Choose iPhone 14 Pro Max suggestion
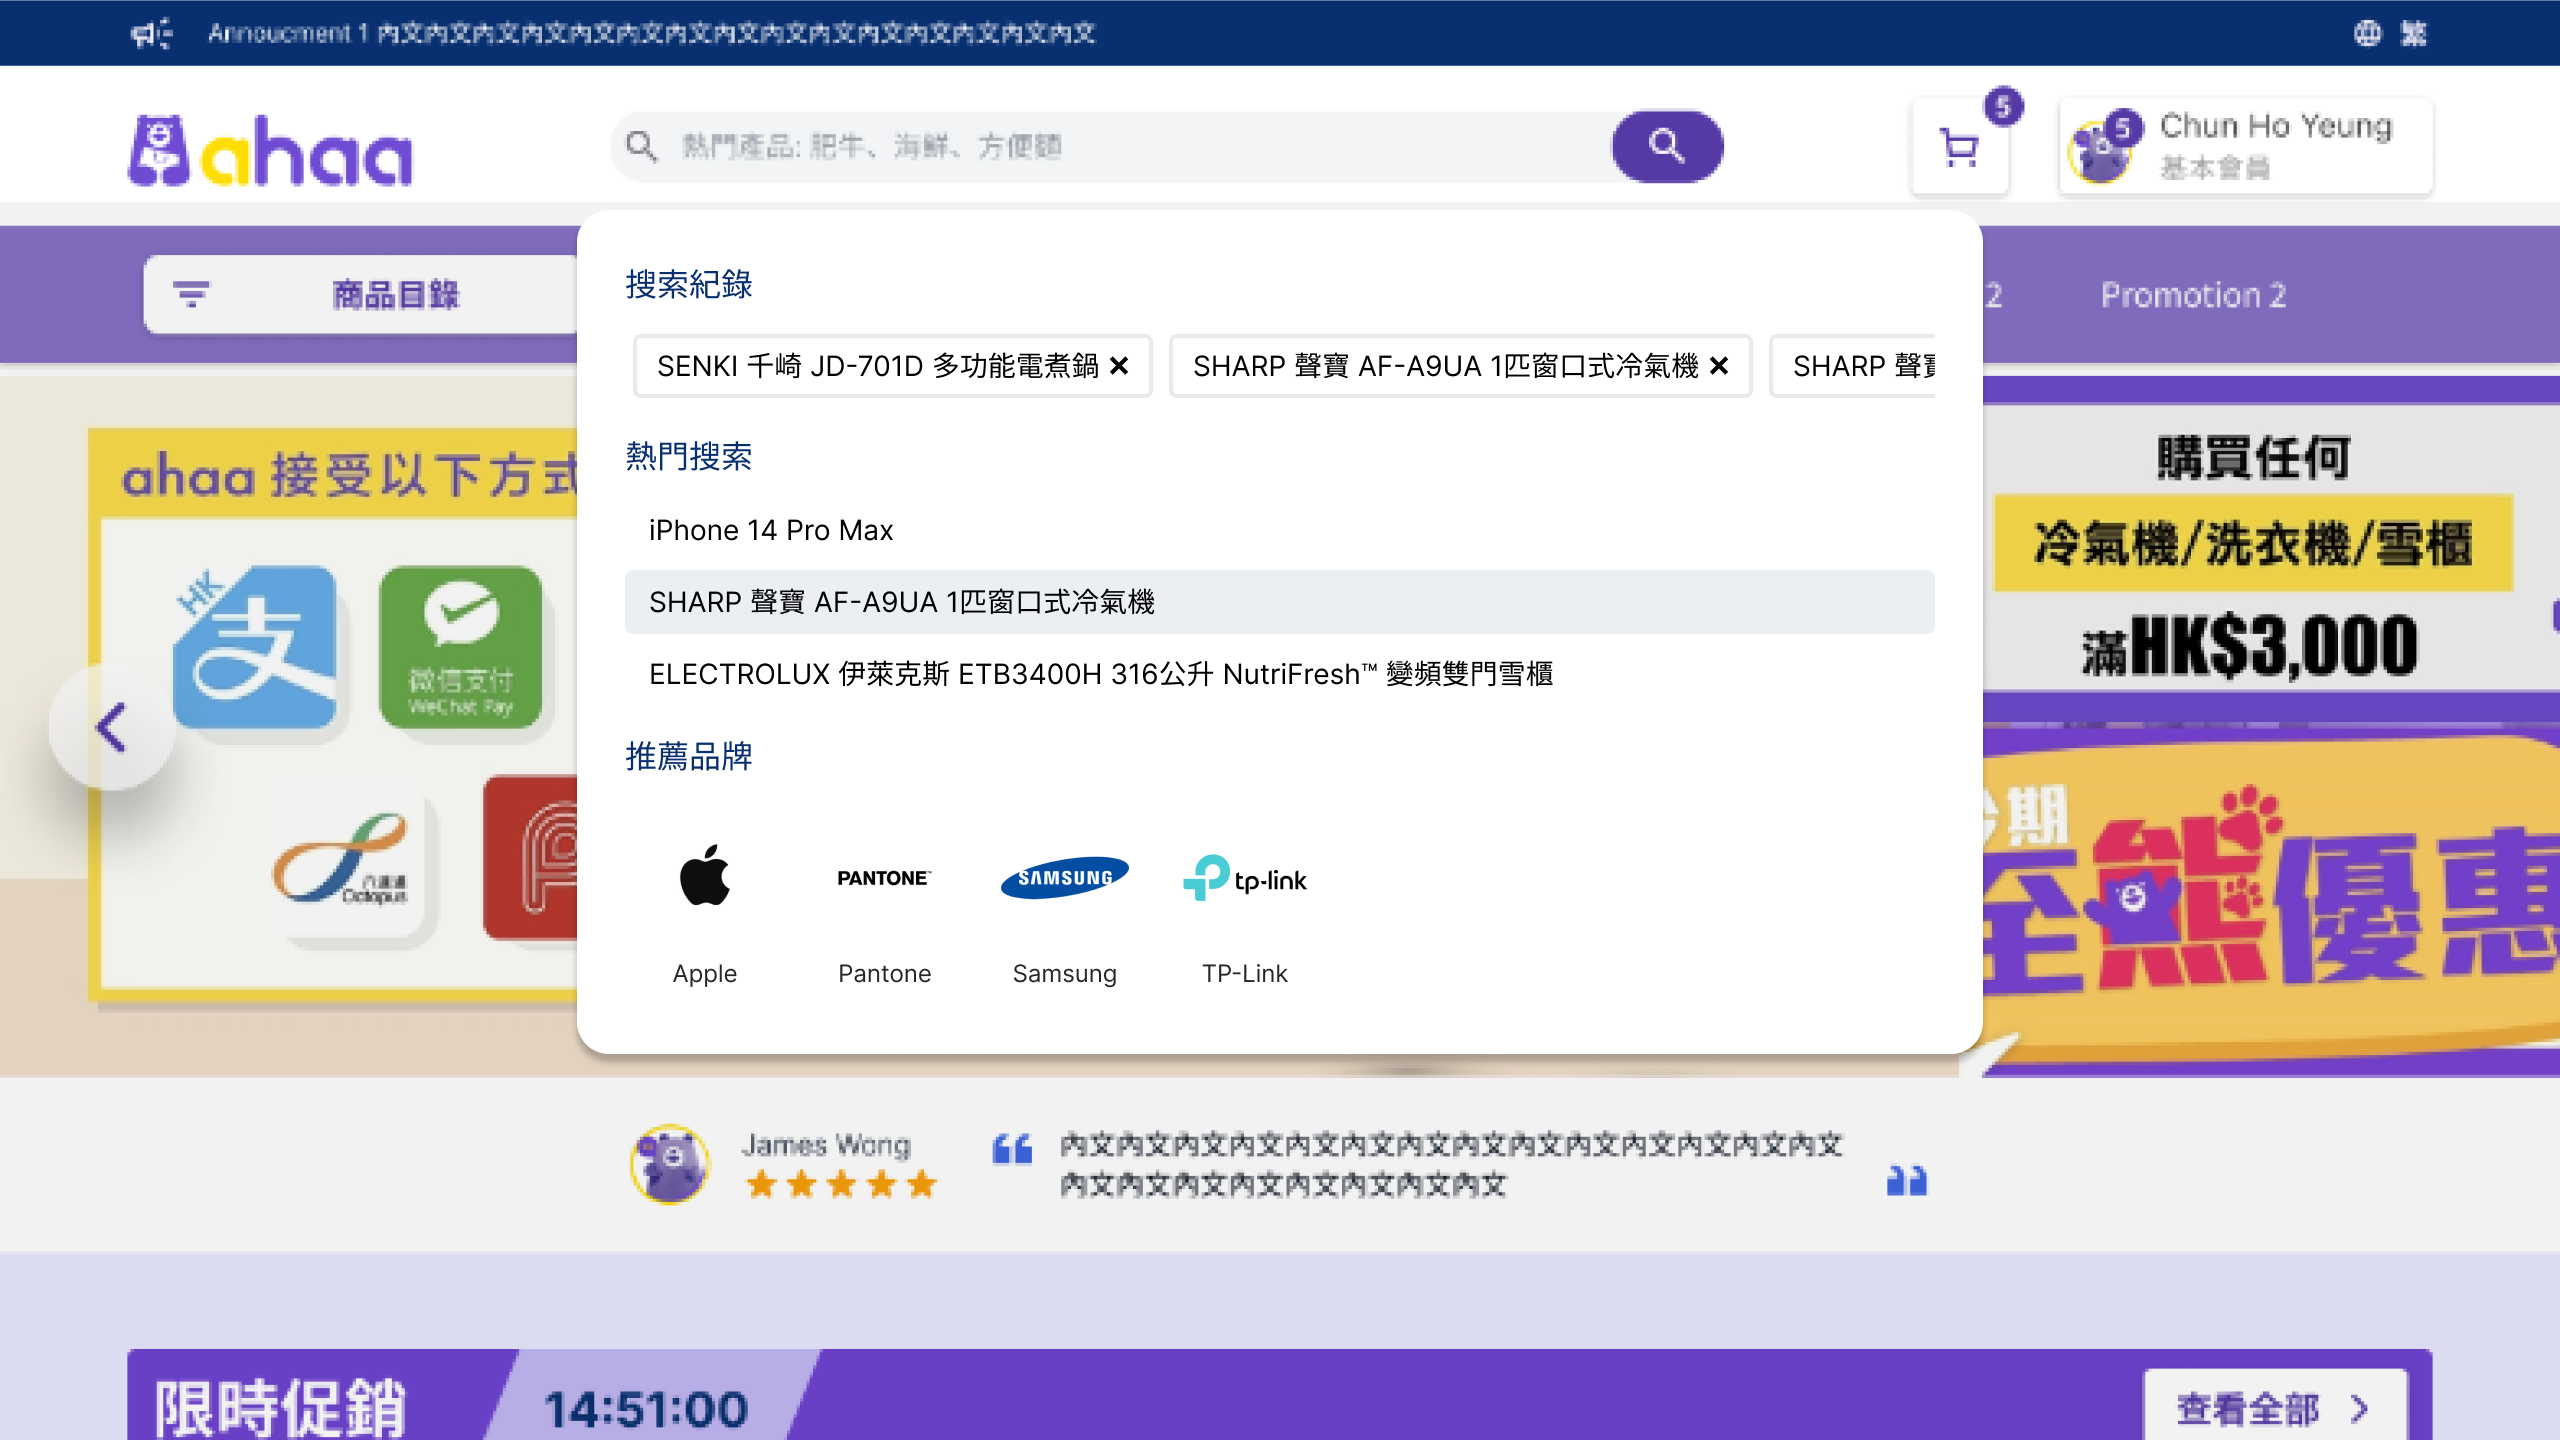This screenshot has width=2560, height=1440. click(x=770, y=530)
